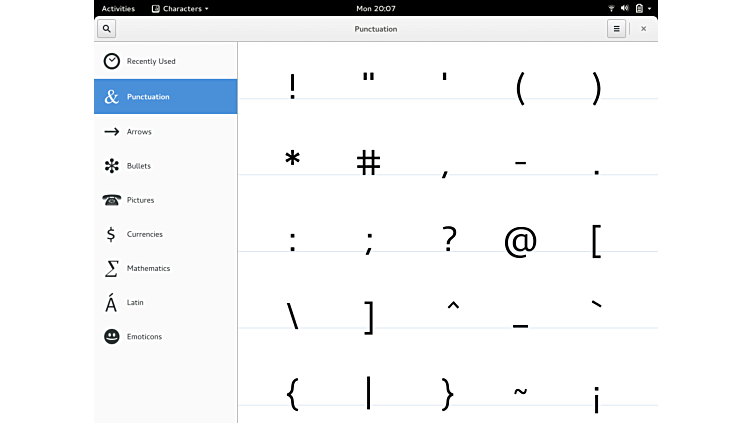Viewport: 752px width, 423px height.
Task: Open the hamburger menu in header
Action: (616, 29)
